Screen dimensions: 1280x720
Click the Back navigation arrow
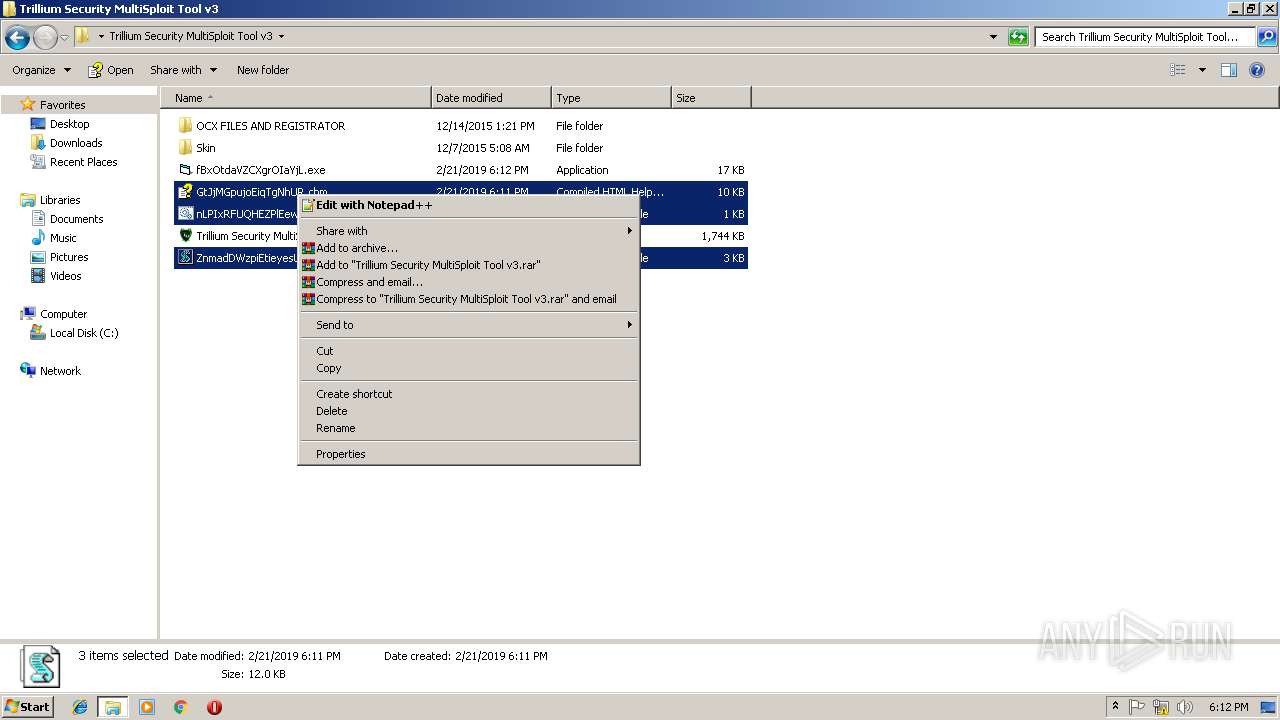[17, 38]
